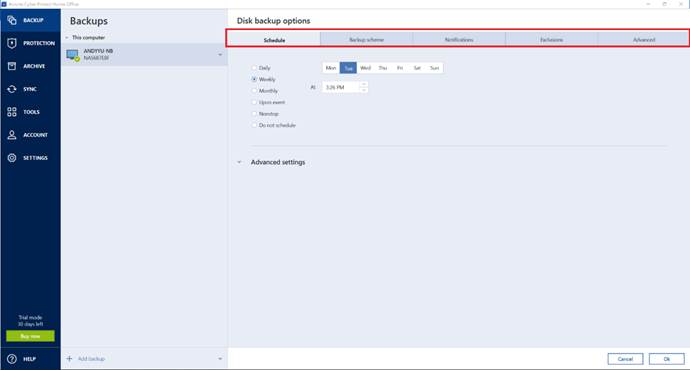This screenshot has width=690, height=370.
Task: Open the Backup section icon in sidebar
Action: (x=12, y=20)
